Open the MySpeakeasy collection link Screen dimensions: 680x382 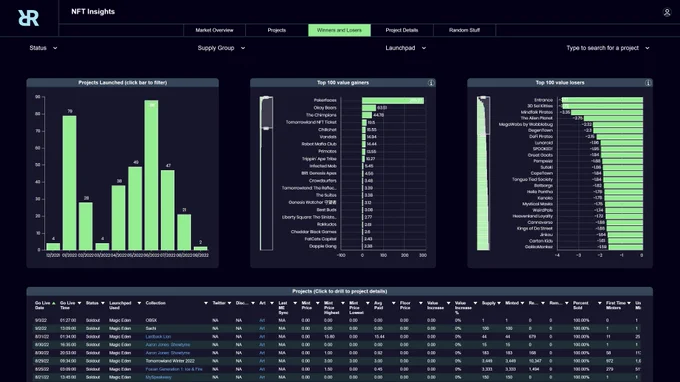pos(158,377)
